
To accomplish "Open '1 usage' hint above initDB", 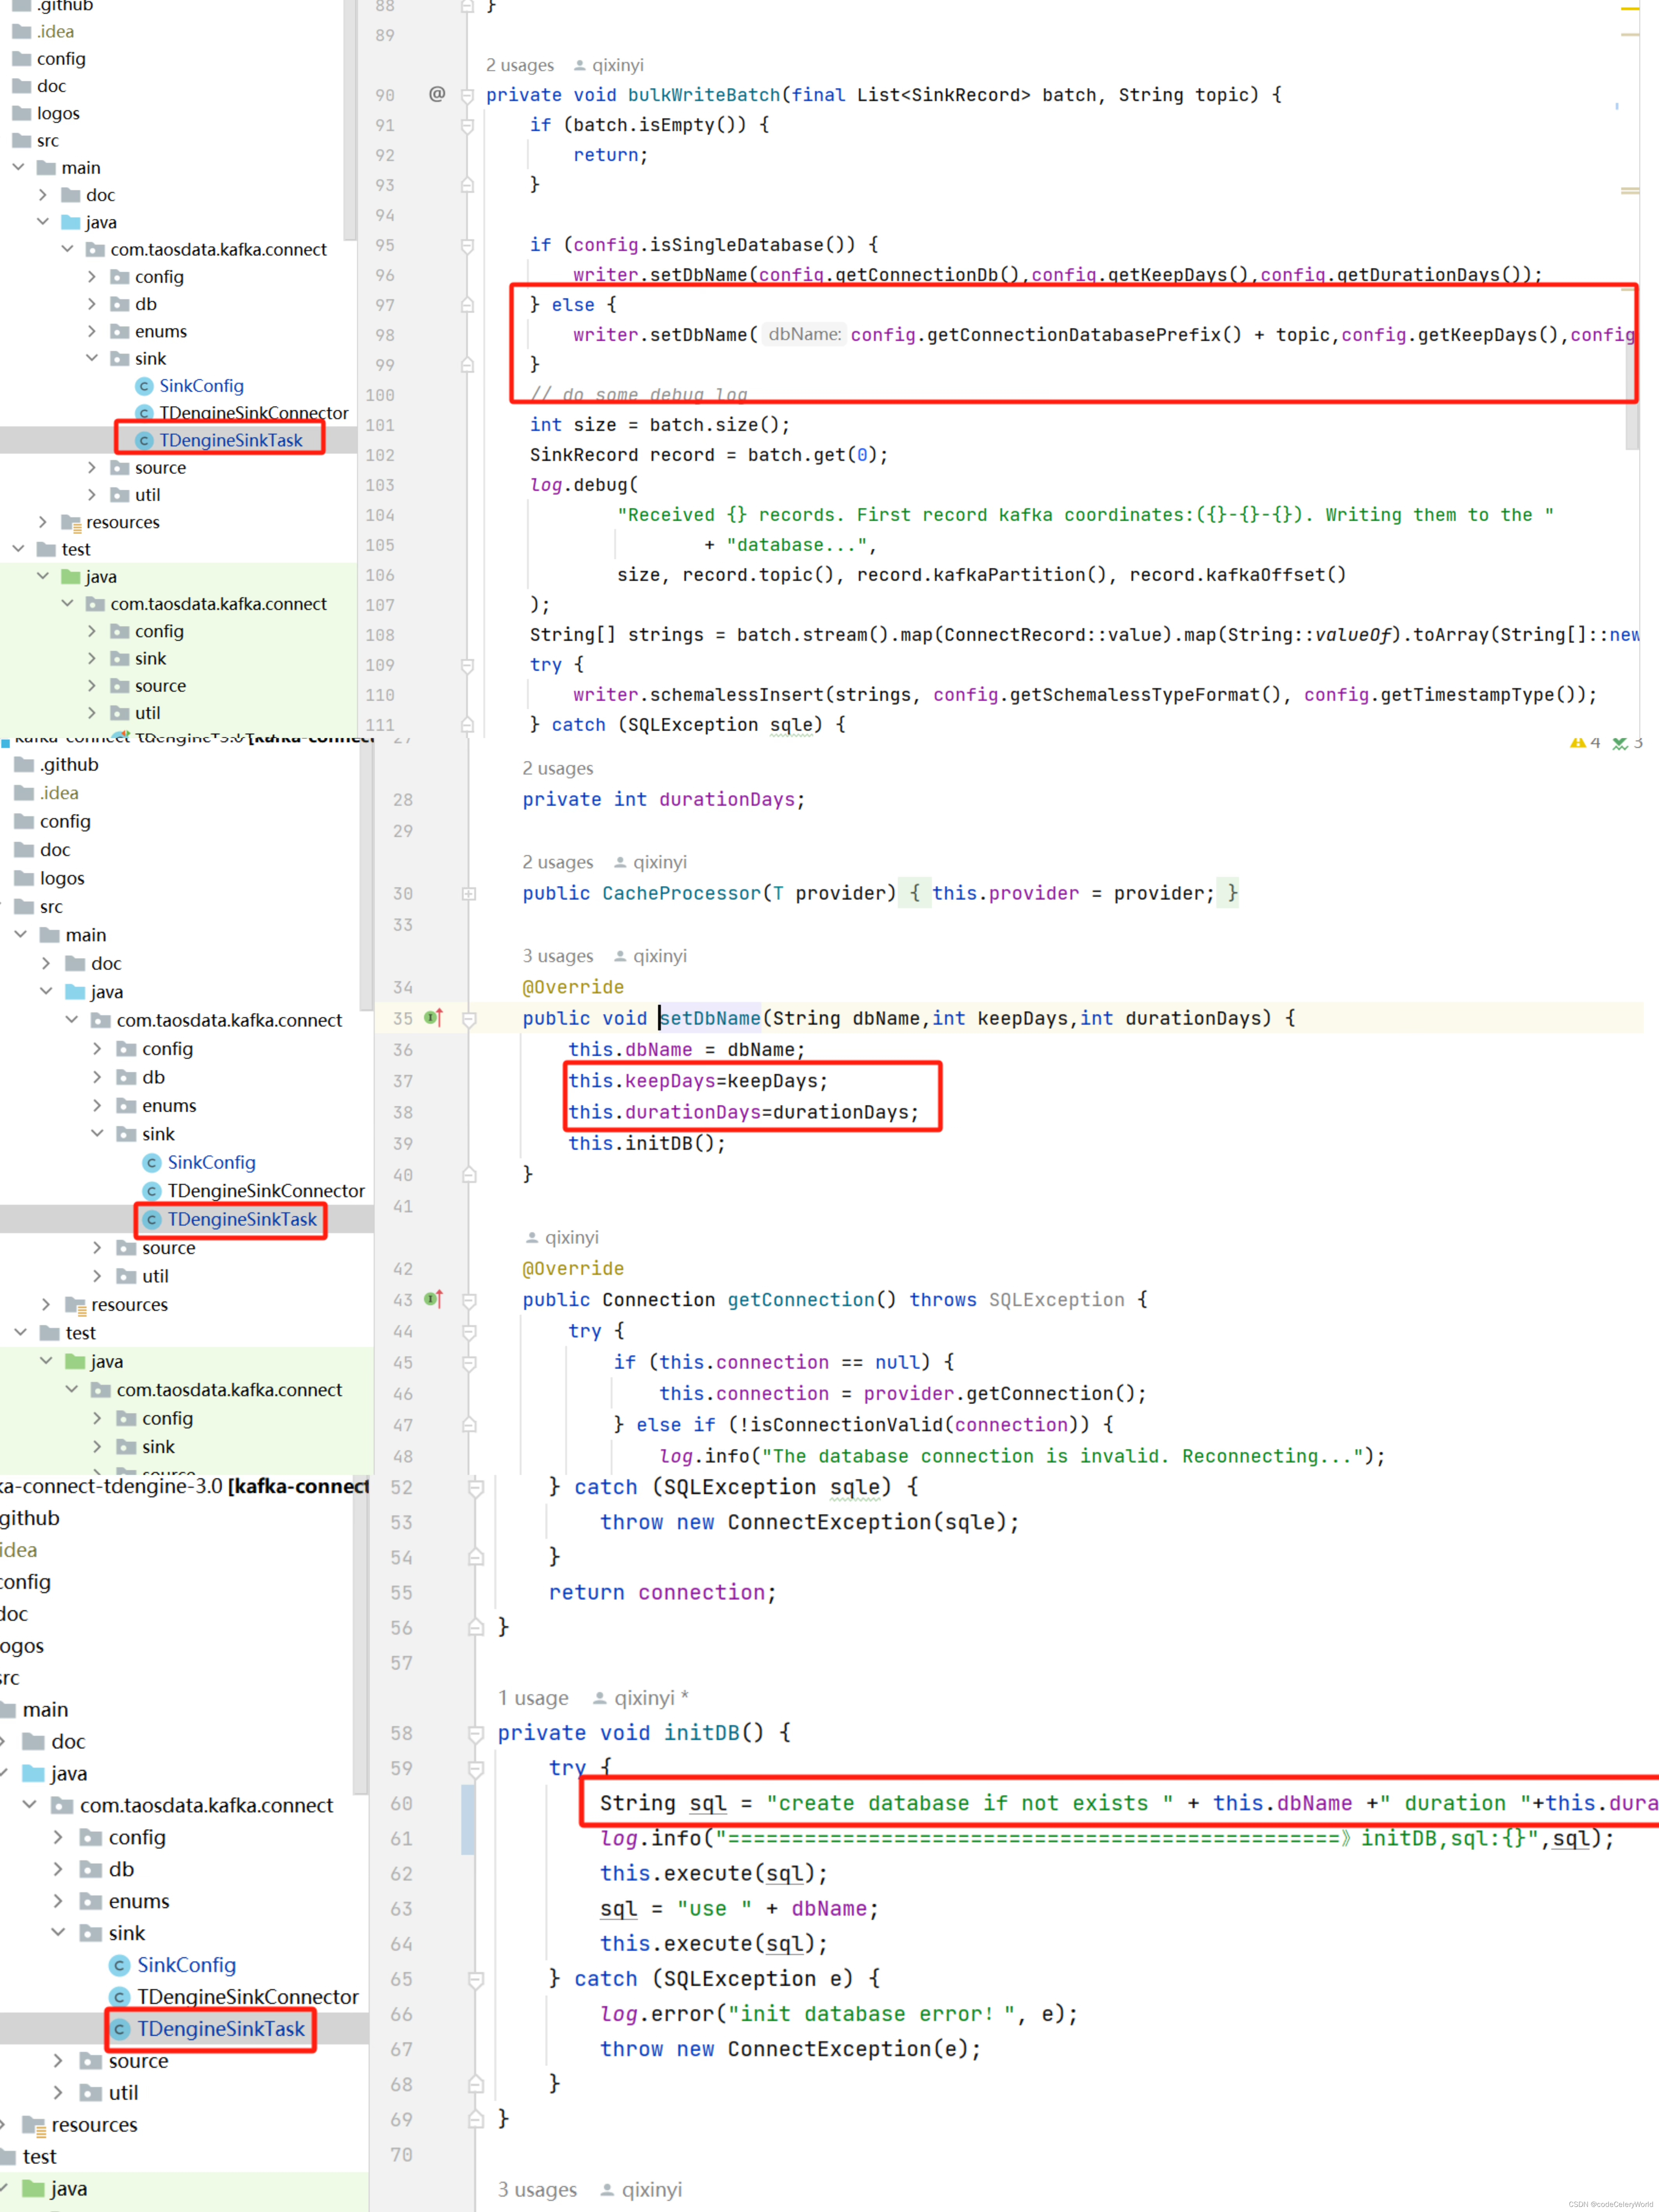I will (x=533, y=1698).
